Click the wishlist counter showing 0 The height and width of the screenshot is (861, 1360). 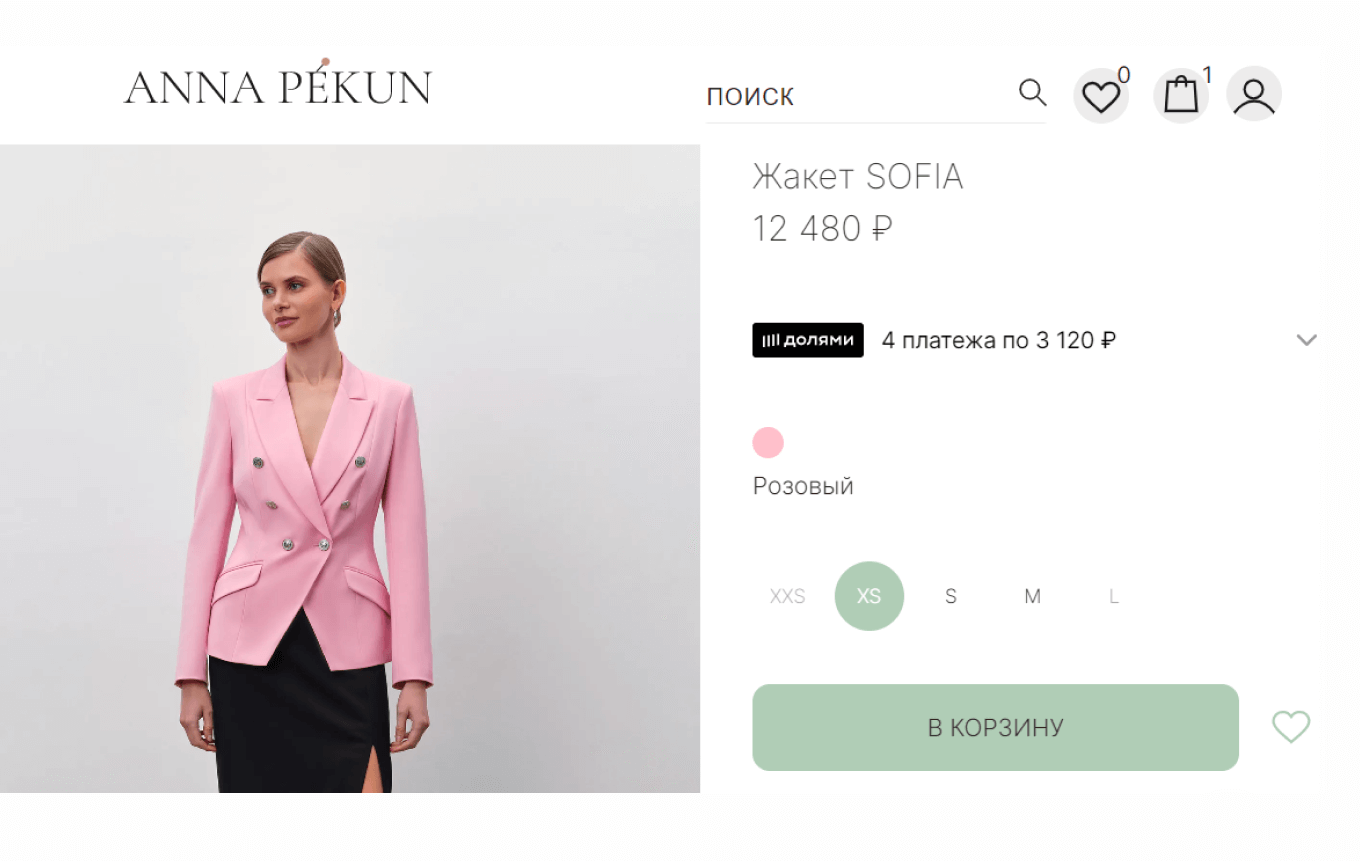coord(1125,72)
